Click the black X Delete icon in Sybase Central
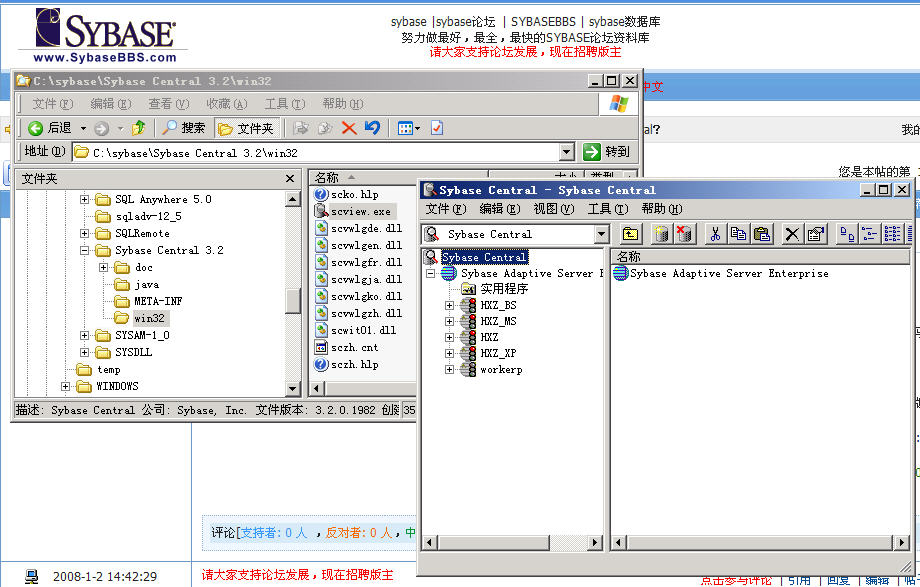The width and height of the screenshot is (920, 587). [x=792, y=234]
